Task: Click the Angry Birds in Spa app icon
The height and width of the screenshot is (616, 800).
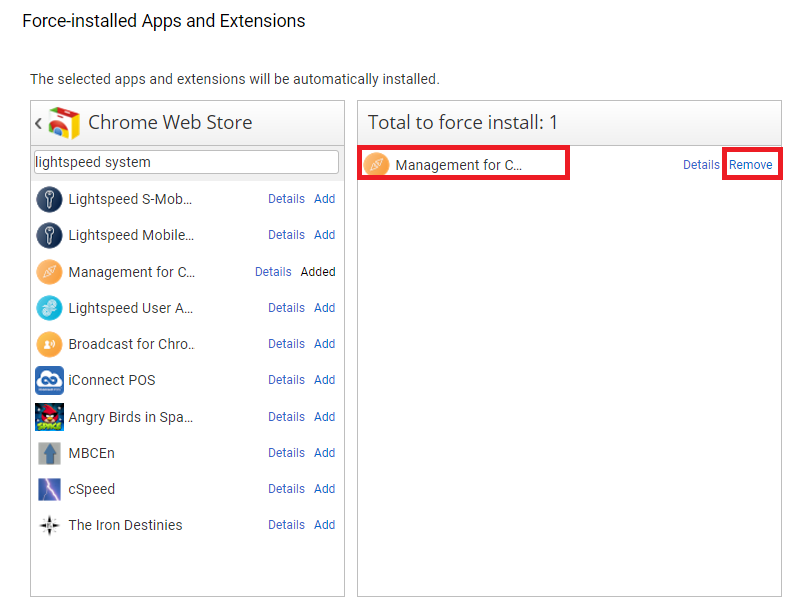Action: [49, 417]
